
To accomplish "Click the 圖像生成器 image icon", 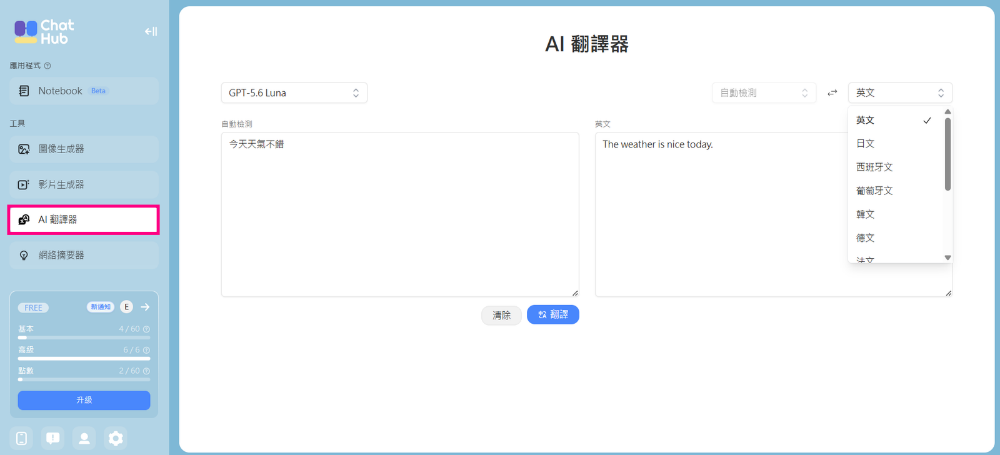I will (24, 149).
